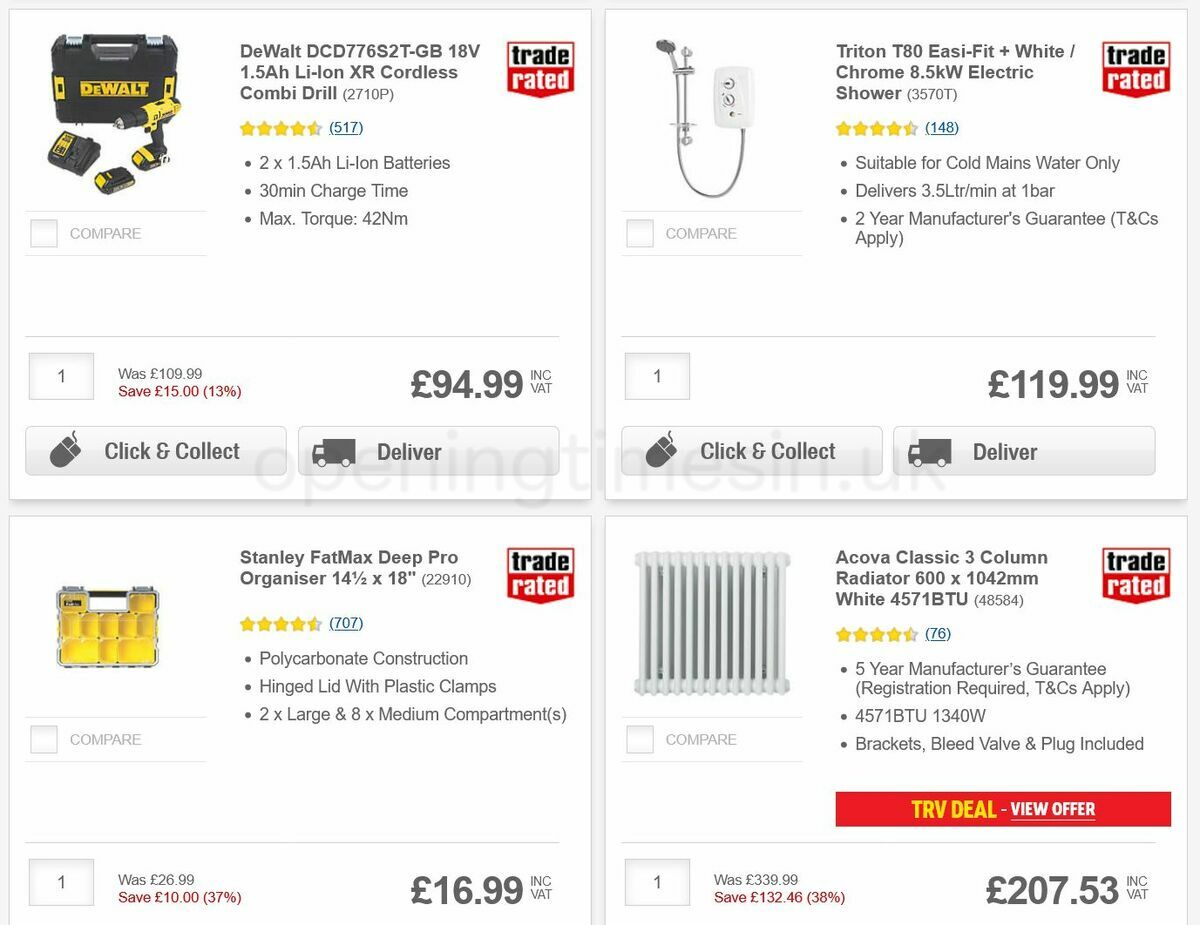
Task: Click the truck icon on DeWalt Deliver button
Action: (x=336, y=451)
